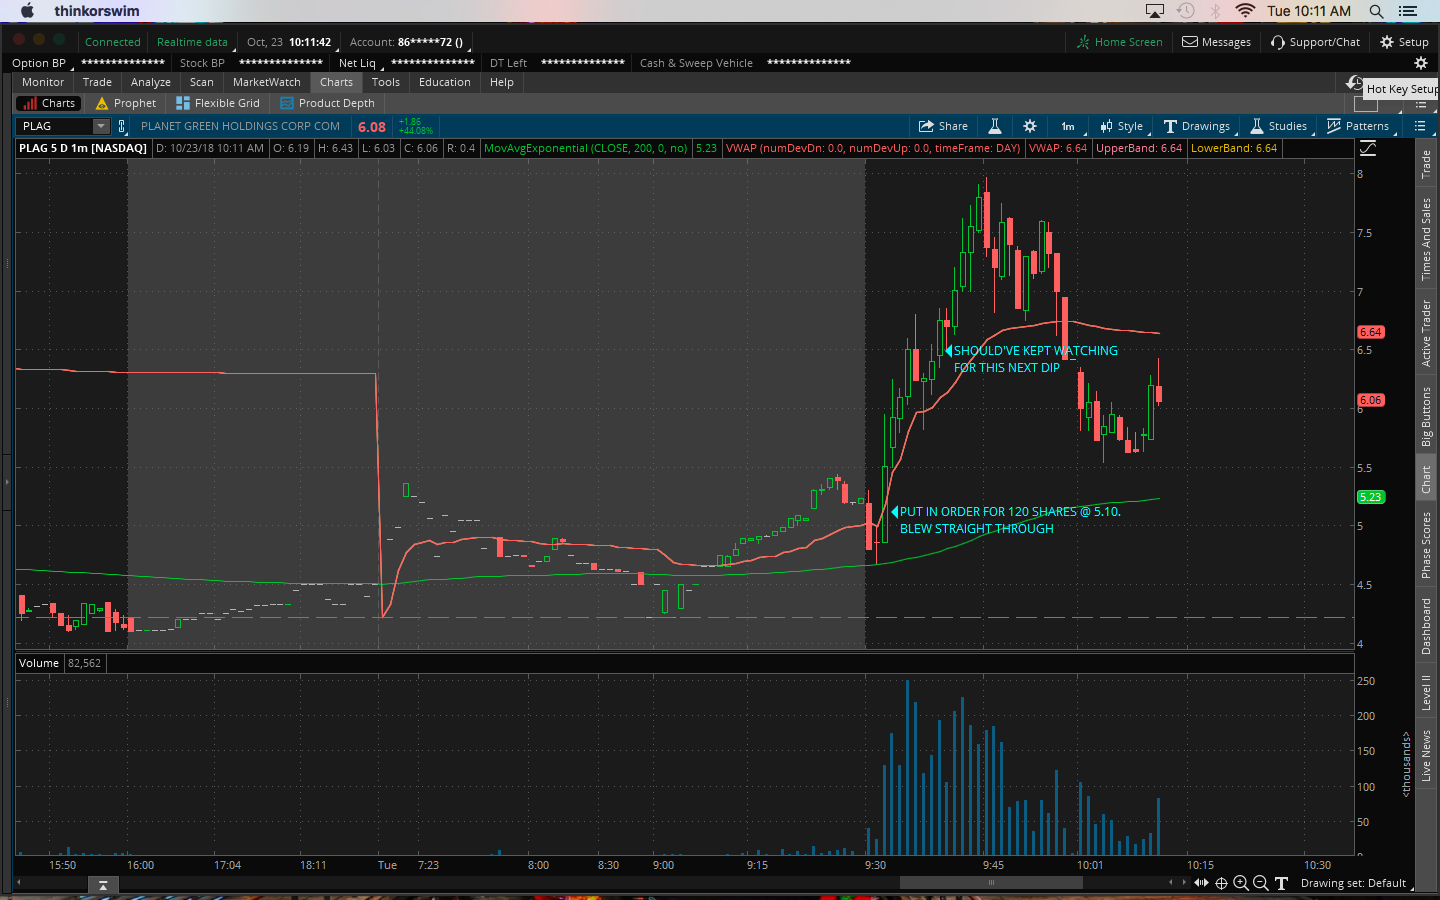Open the Live News sidebar panel

coord(1426,756)
